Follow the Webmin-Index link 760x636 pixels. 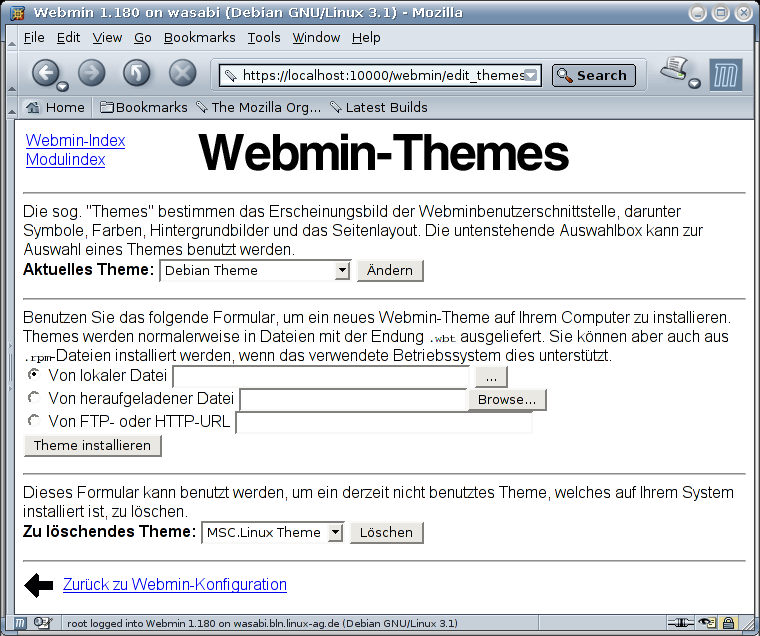[75, 141]
